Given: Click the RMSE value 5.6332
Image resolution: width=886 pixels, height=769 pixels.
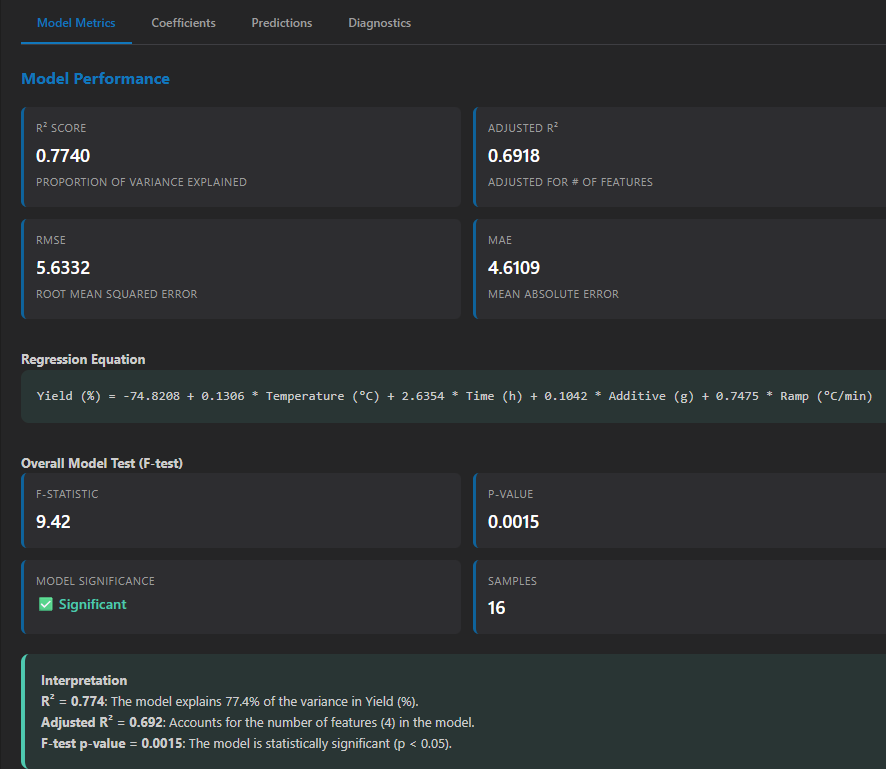Looking at the screenshot, I should (x=63, y=268).
